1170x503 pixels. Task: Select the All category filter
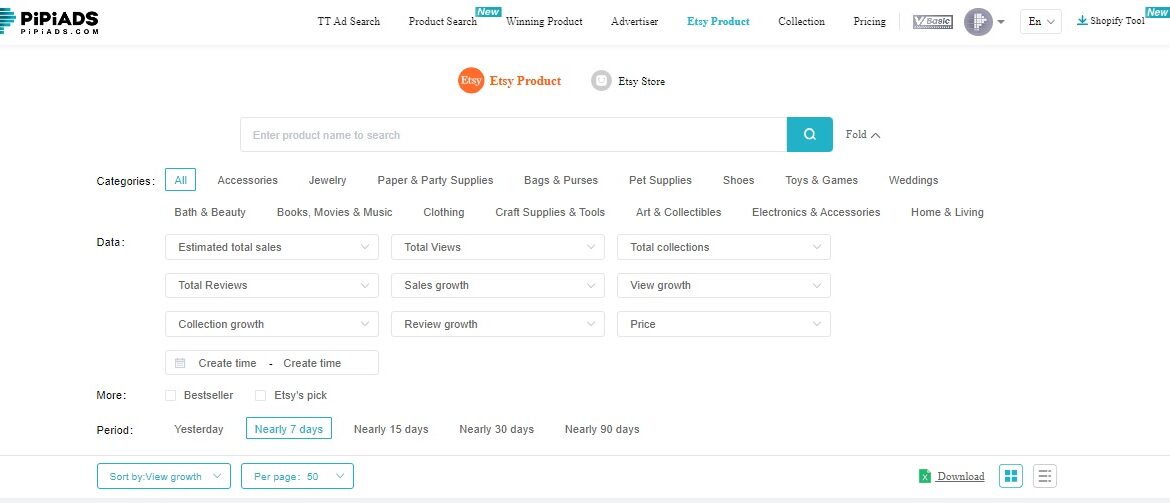click(x=181, y=180)
